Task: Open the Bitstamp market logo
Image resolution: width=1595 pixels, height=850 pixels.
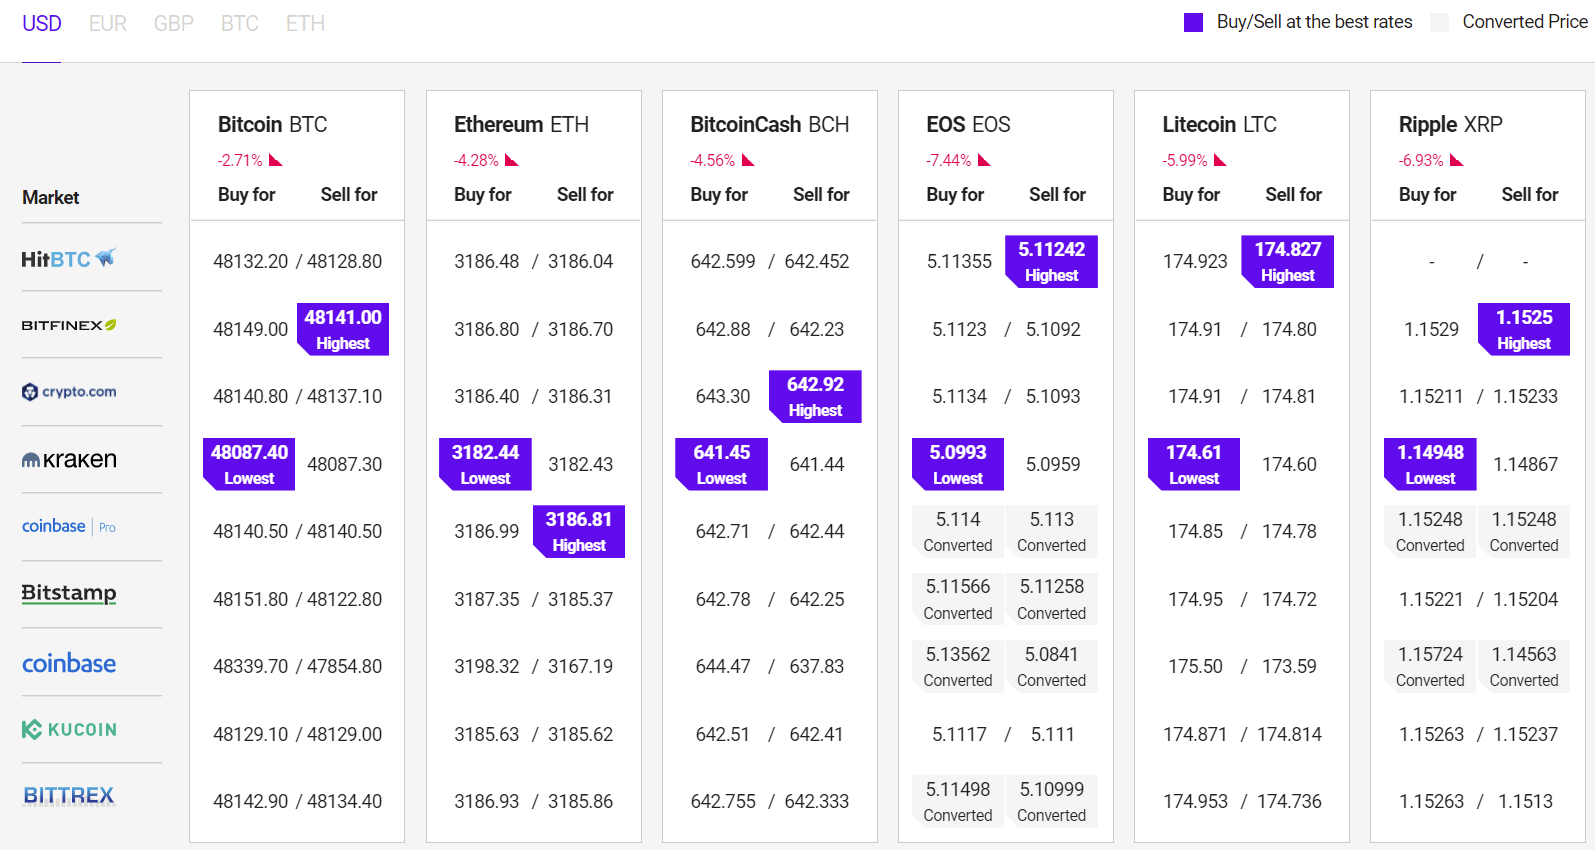Action: coord(69,593)
